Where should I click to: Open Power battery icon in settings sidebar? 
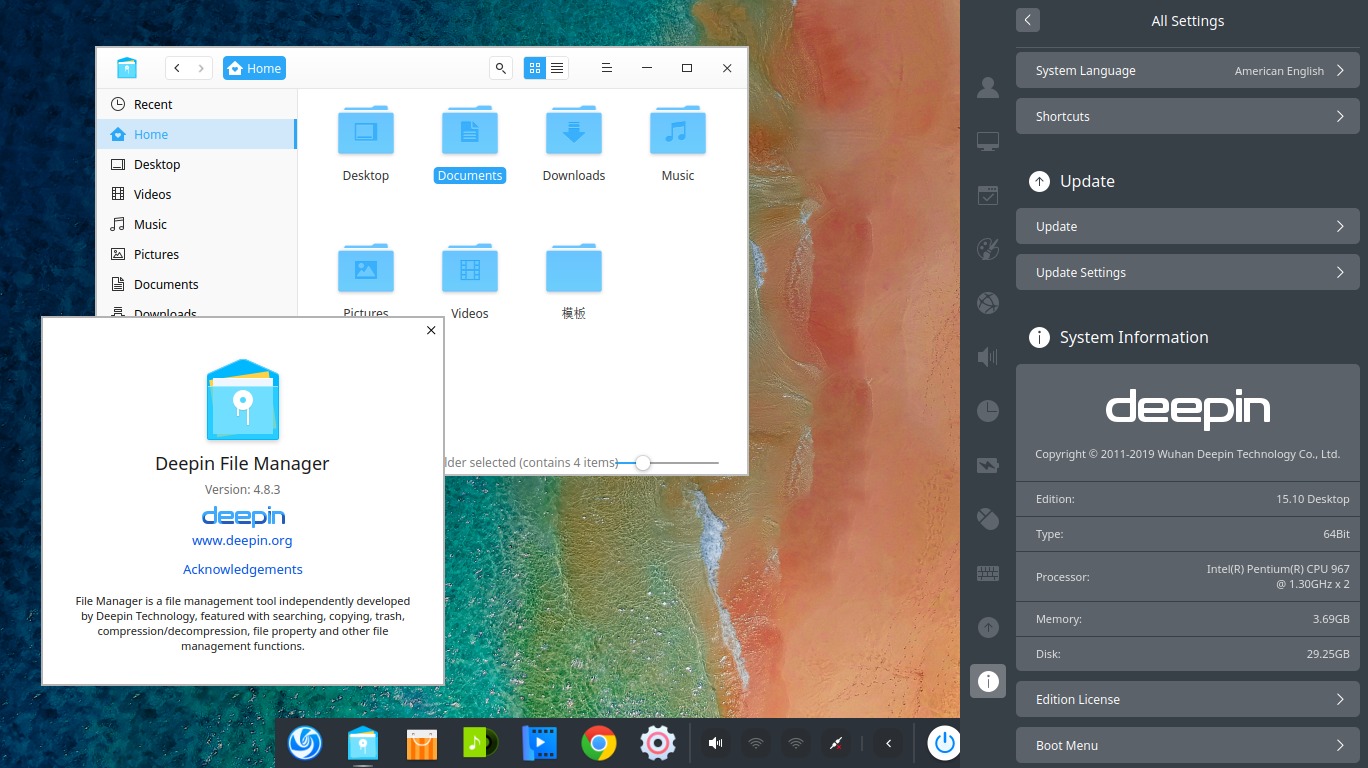click(988, 465)
